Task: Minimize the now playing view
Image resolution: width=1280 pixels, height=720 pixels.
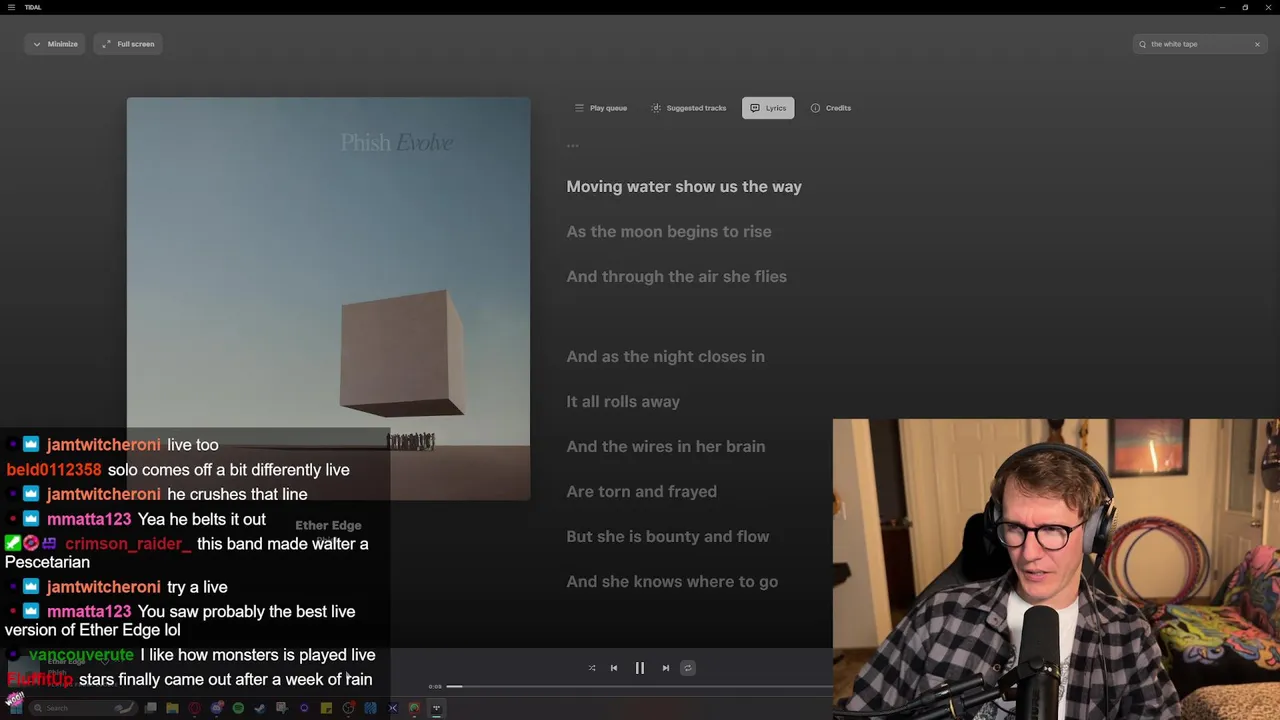Action: (x=55, y=44)
